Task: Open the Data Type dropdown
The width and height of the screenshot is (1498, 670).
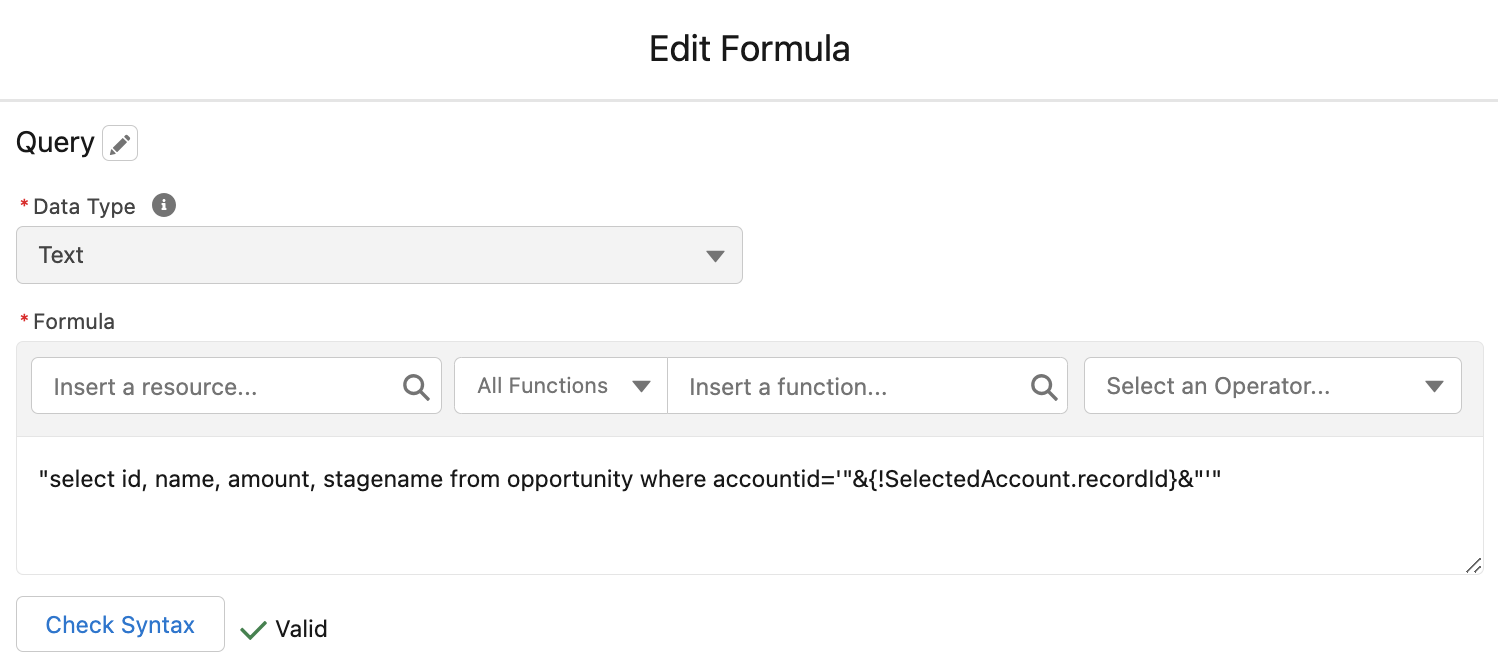Action: [x=380, y=255]
